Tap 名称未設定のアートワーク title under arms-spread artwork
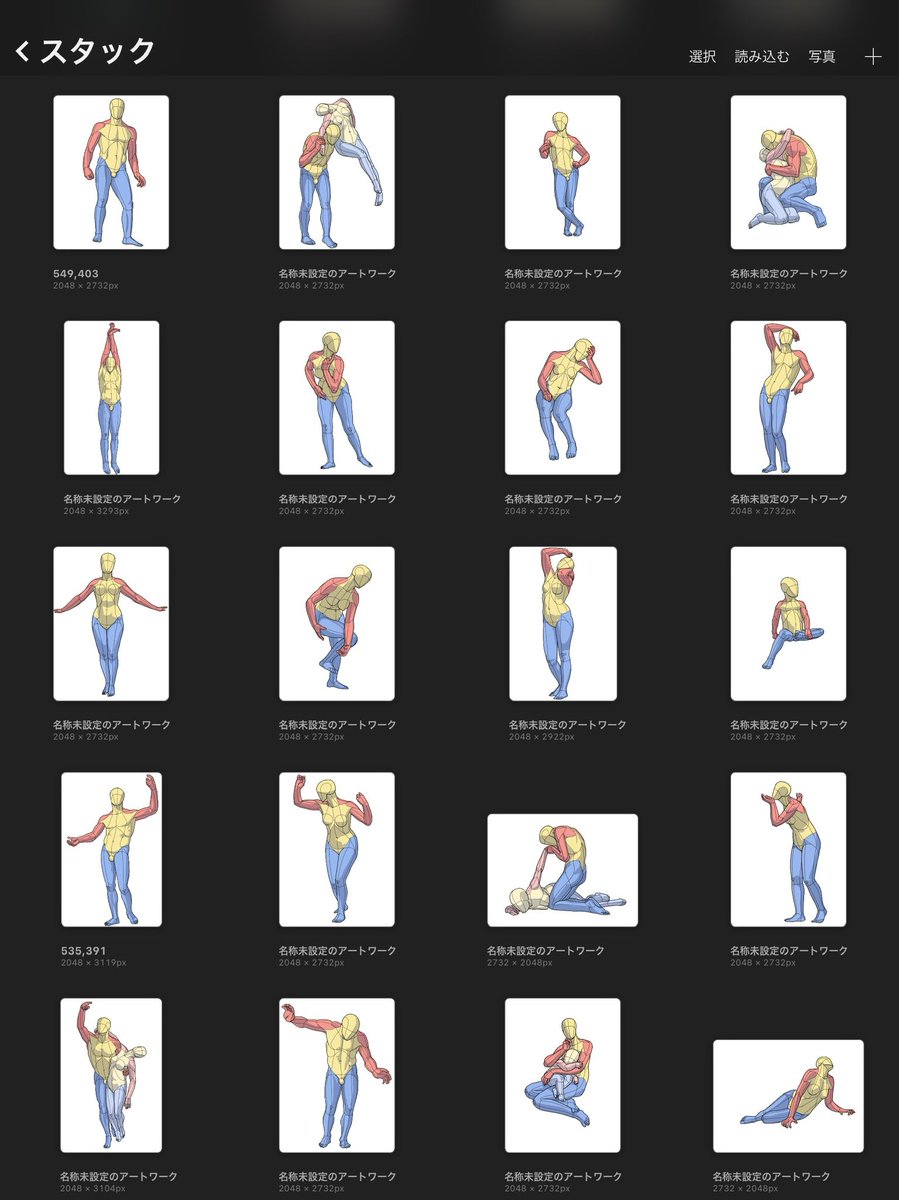The image size is (899, 1200). pos(112,725)
